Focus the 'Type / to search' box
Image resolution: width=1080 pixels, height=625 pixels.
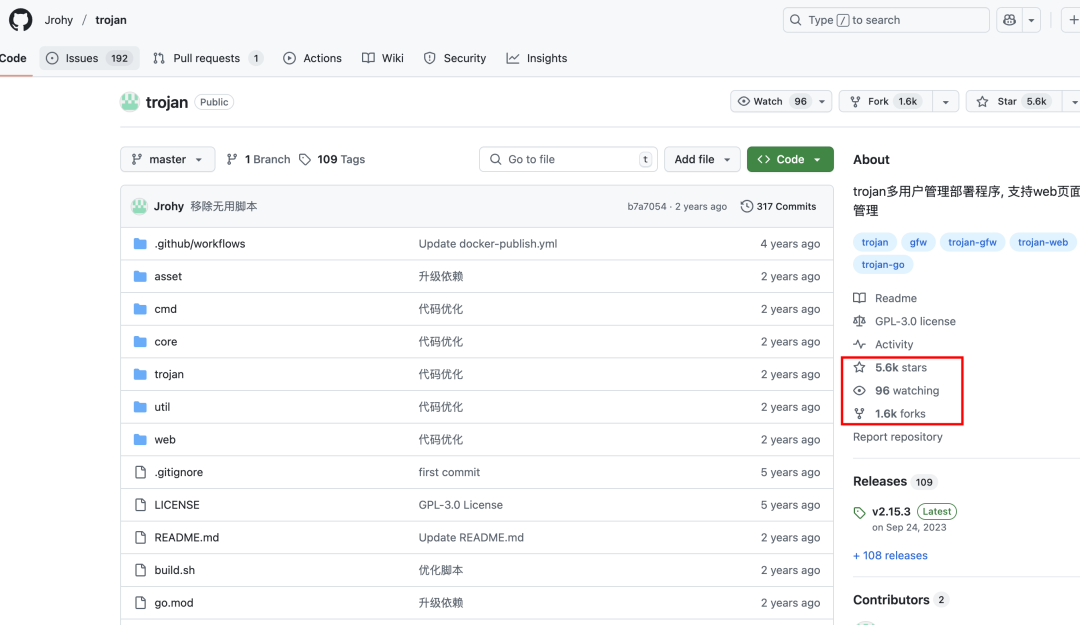[886, 20]
